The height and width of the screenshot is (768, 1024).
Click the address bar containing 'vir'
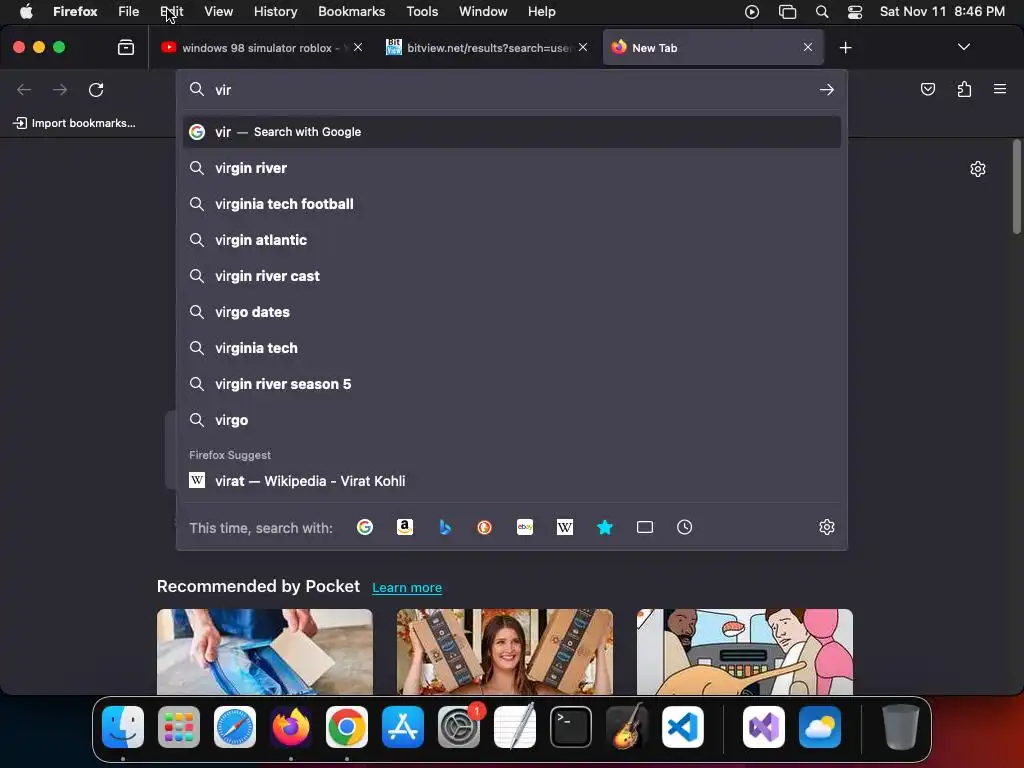[x=513, y=89]
